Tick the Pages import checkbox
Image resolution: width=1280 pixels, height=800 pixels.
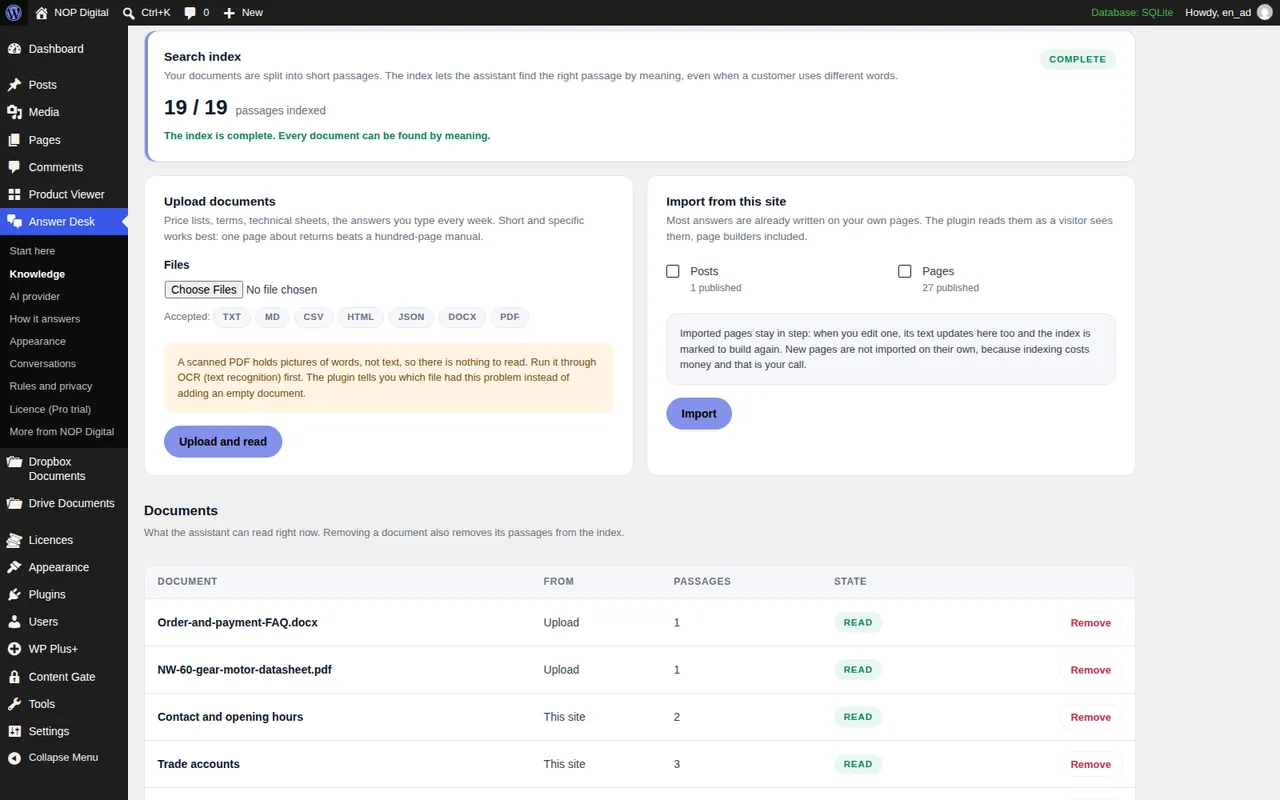[x=905, y=271]
